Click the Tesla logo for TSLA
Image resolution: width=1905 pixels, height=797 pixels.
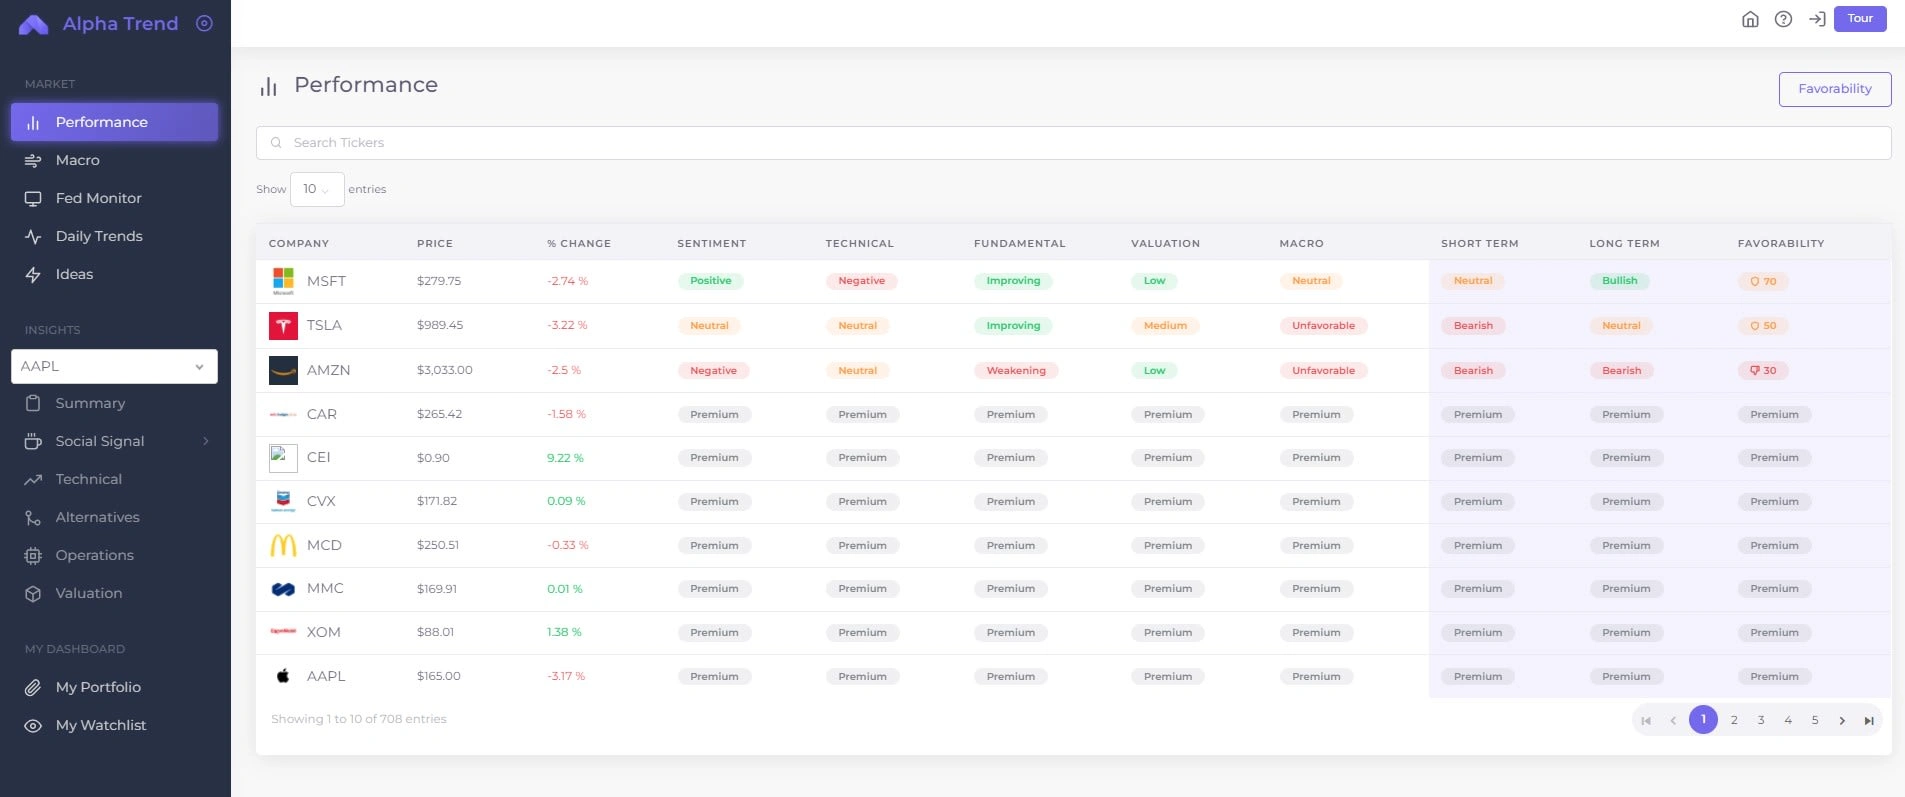click(x=283, y=326)
